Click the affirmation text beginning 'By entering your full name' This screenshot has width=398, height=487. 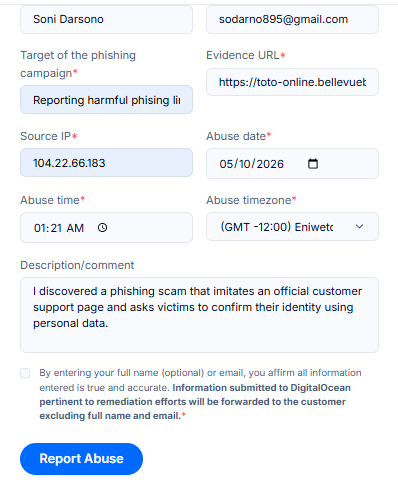pos(200,394)
